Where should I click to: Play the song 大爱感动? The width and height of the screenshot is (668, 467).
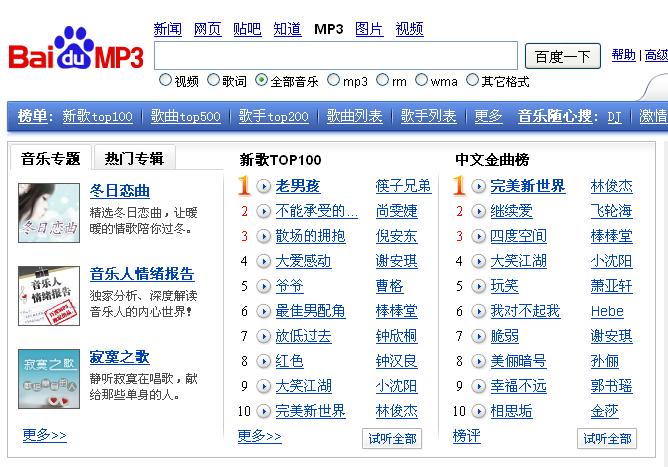tap(264, 261)
